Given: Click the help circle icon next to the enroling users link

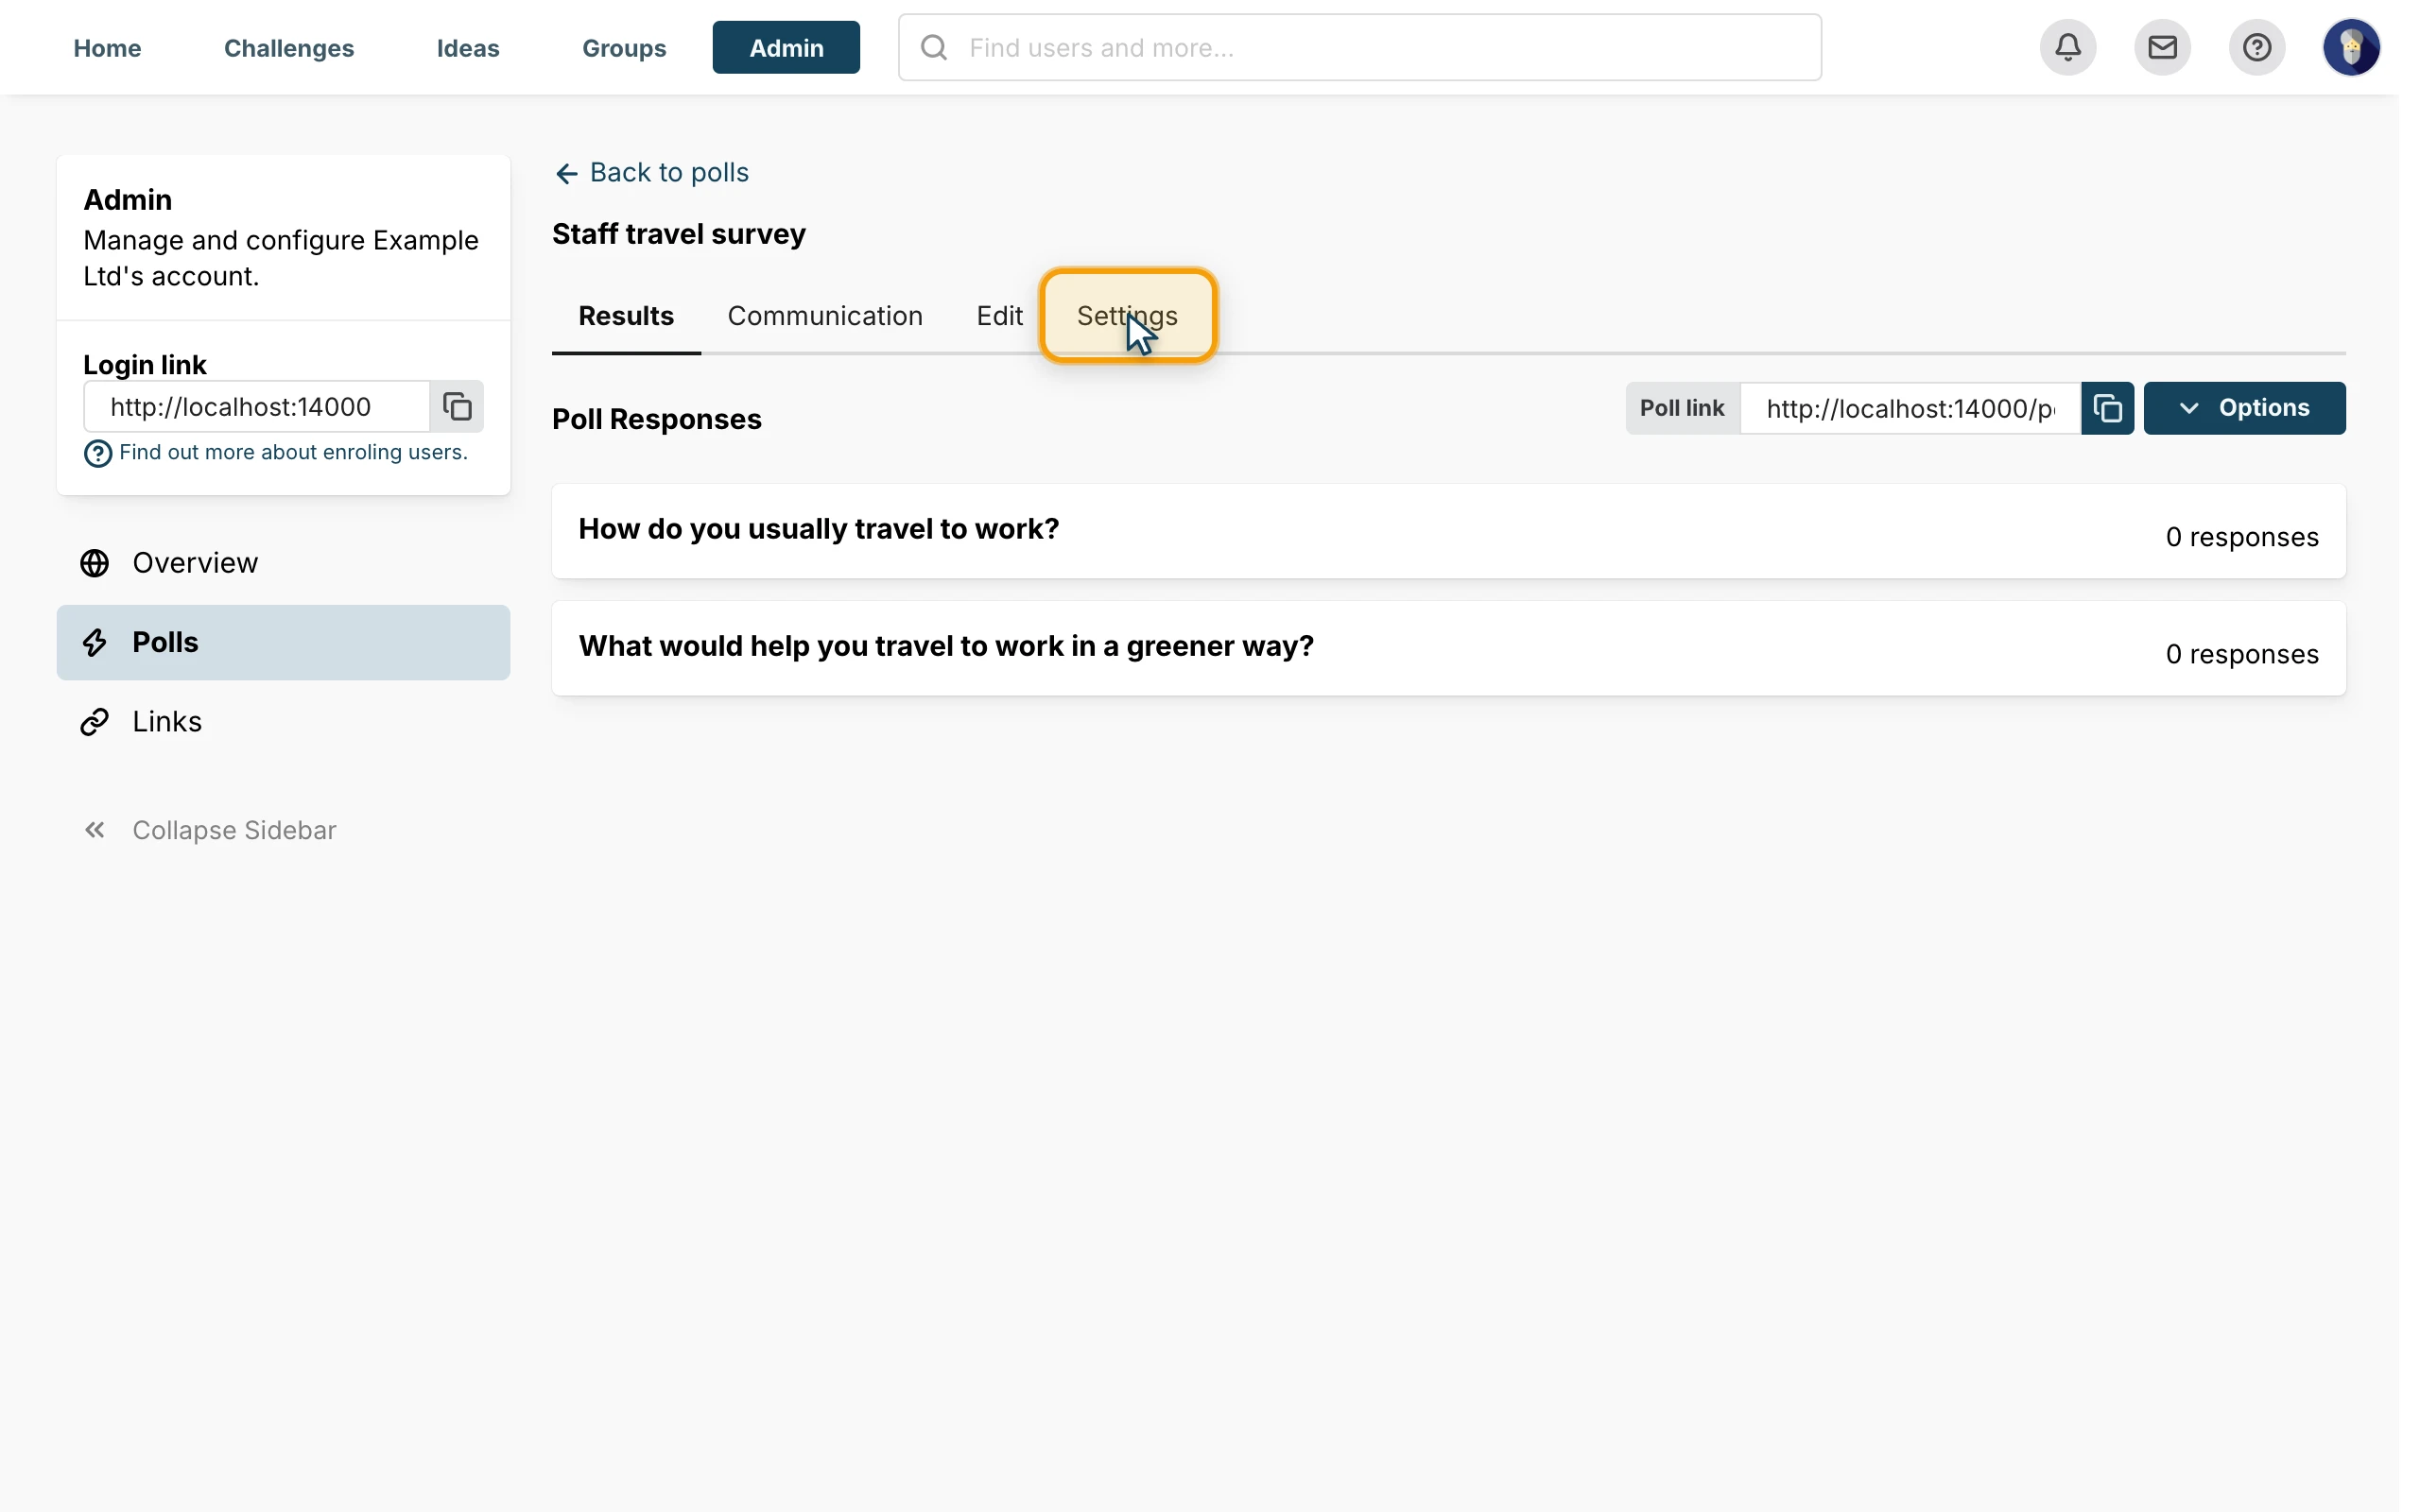Looking at the screenshot, I should [97, 454].
